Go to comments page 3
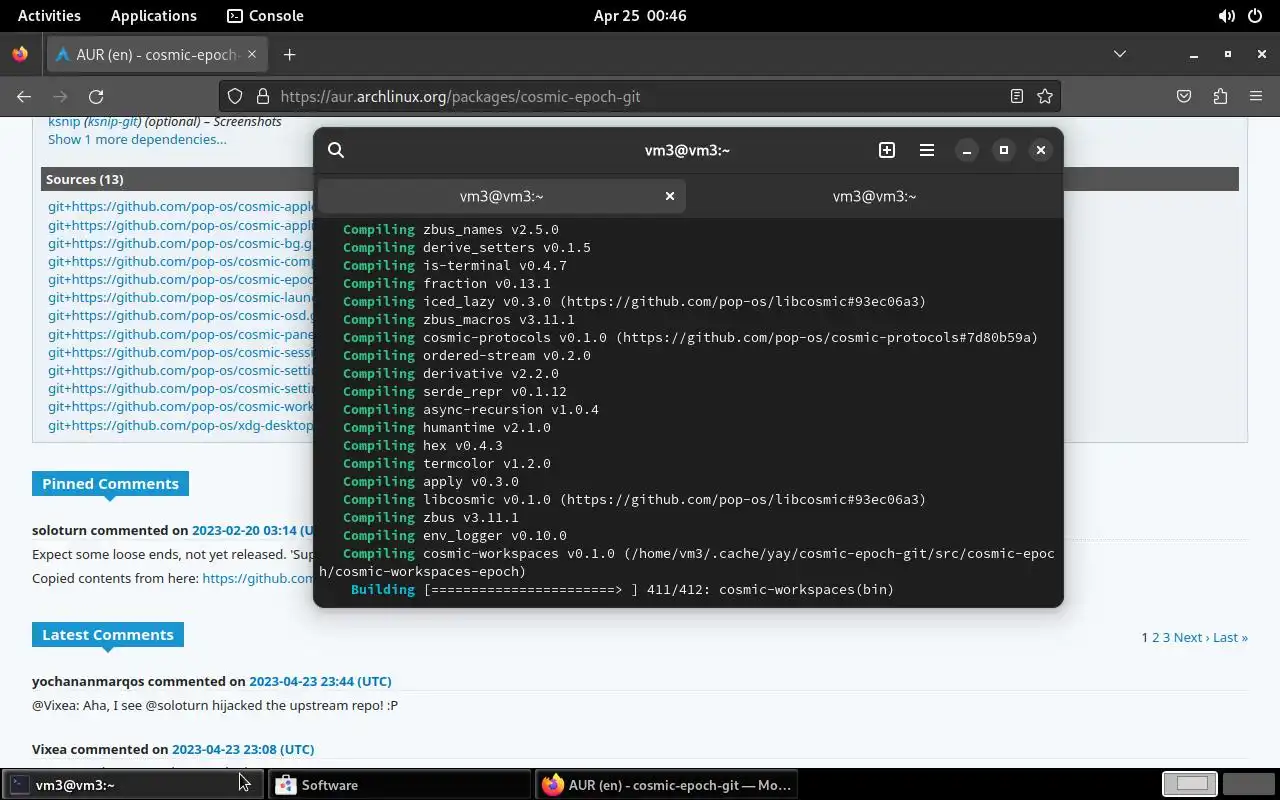Image resolution: width=1280 pixels, height=800 pixels. [1166, 637]
